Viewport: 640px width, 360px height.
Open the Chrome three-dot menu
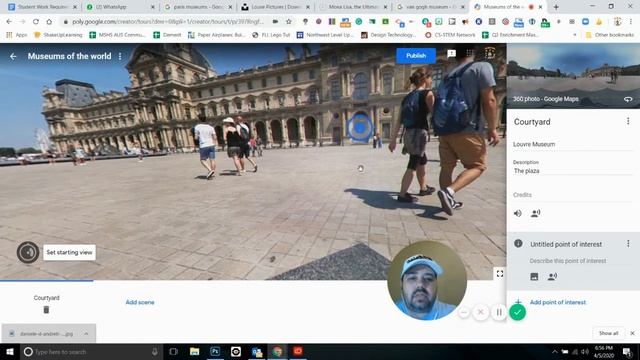tap(631, 22)
